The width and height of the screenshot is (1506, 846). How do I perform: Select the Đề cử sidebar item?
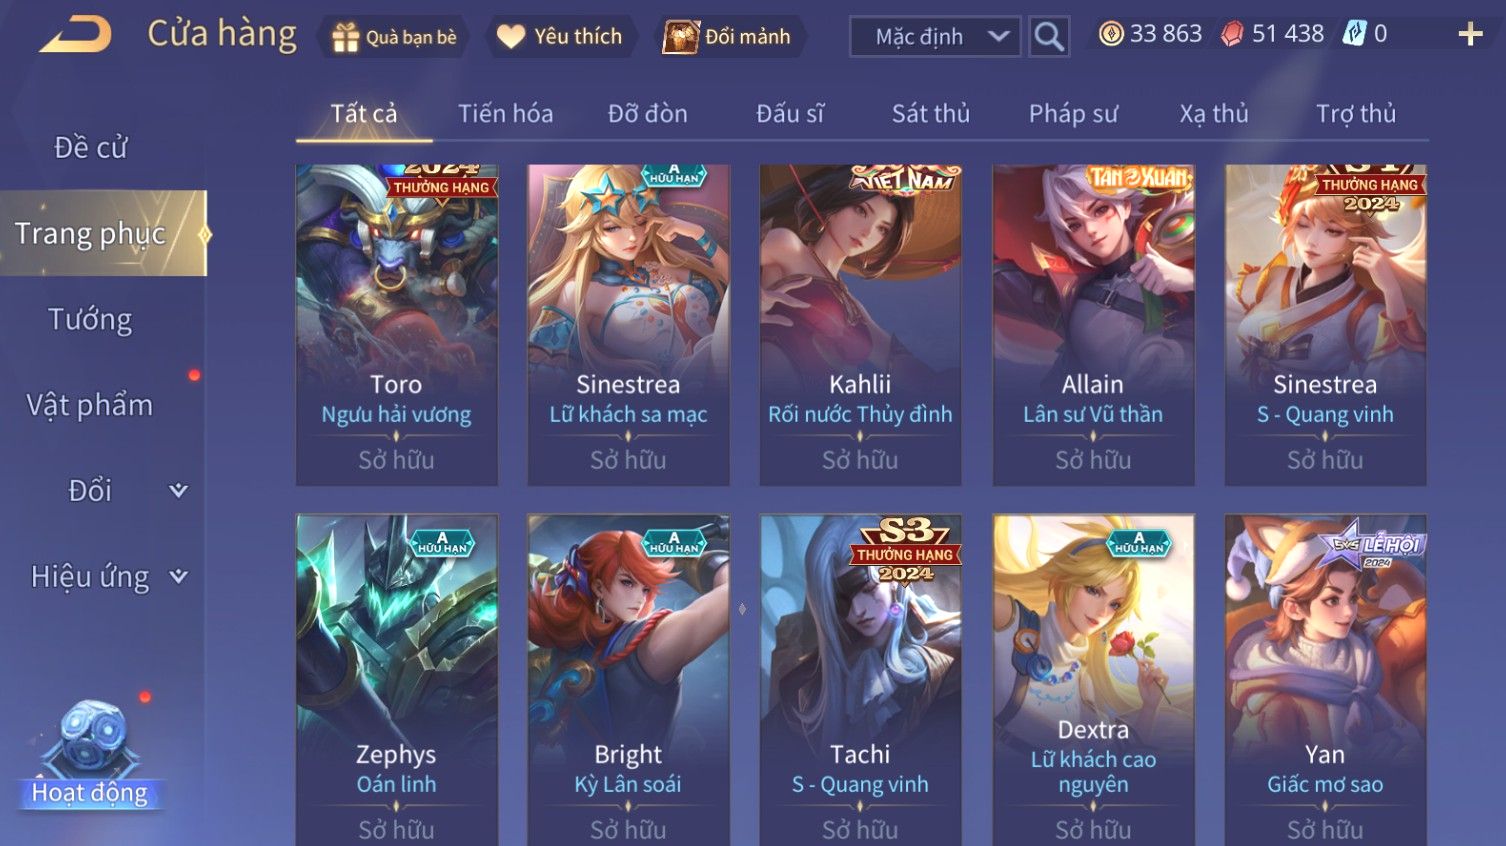pos(90,147)
